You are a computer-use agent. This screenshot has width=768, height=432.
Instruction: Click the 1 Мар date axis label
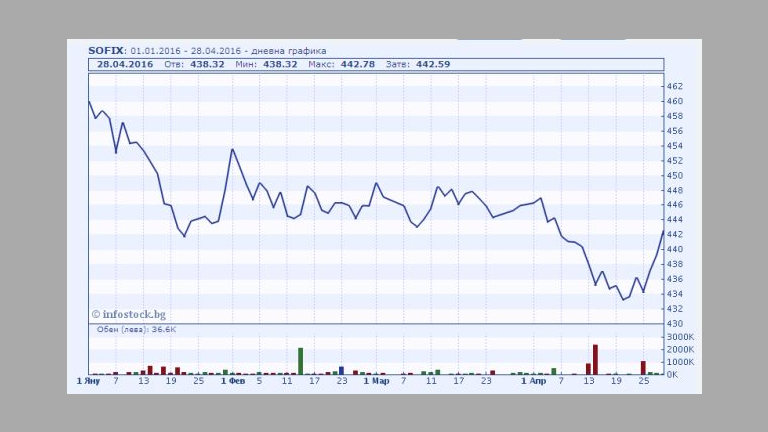pyautogui.click(x=376, y=381)
